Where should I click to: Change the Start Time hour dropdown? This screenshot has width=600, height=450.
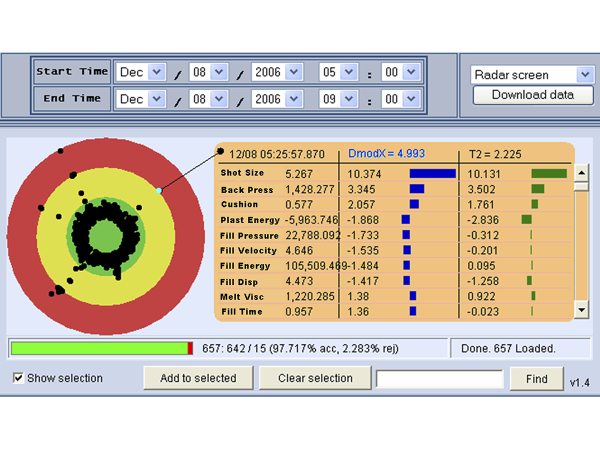pos(338,72)
